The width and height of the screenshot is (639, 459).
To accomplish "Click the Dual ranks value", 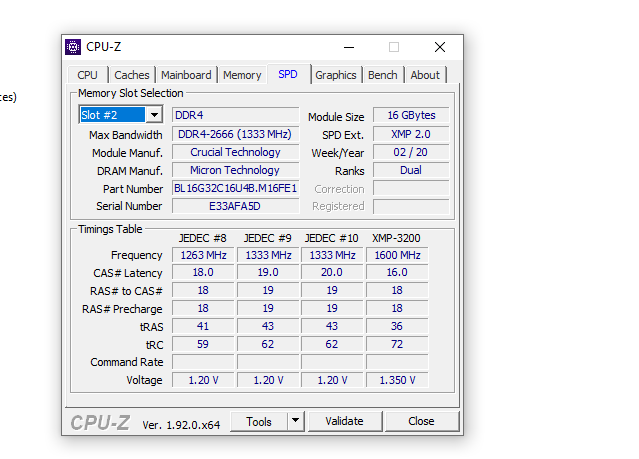I will (x=411, y=170).
